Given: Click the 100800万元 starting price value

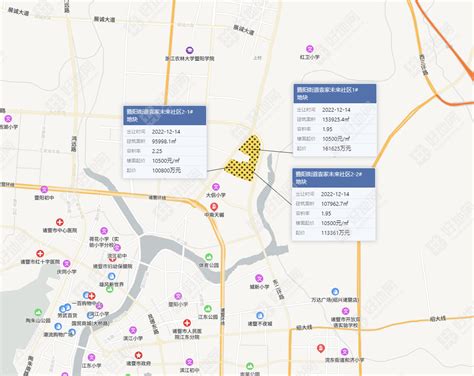Looking at the screenshot, I should 166,170.
